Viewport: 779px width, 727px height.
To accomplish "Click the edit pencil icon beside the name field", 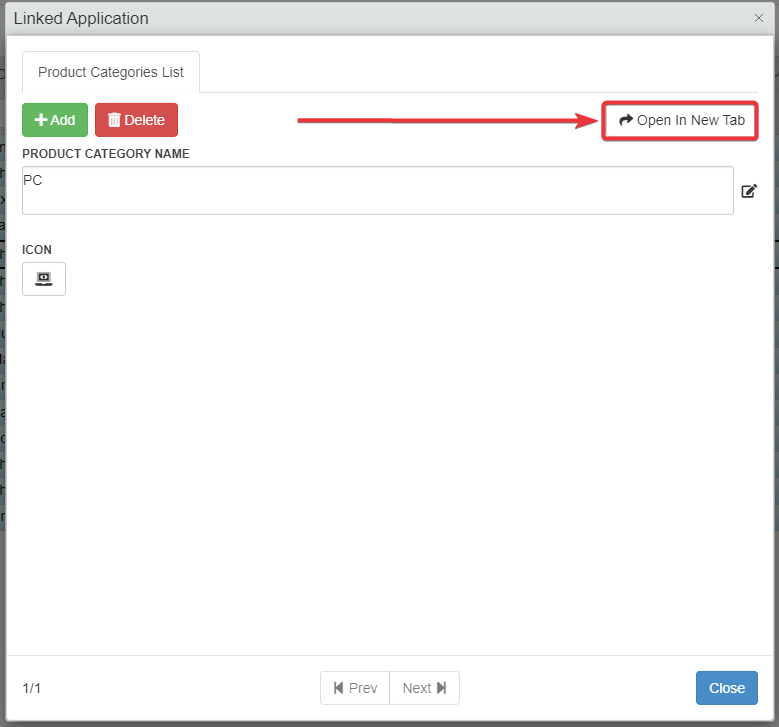I will point(749,191).
